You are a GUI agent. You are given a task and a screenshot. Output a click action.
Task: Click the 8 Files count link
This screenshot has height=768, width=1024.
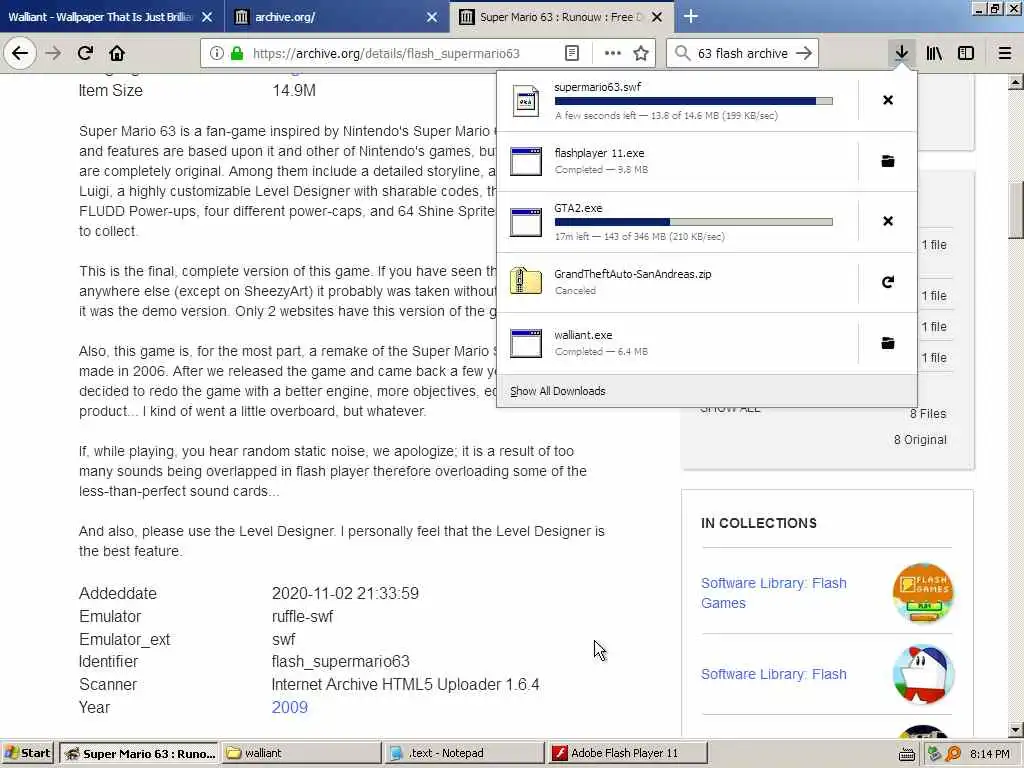coord(928,413)
